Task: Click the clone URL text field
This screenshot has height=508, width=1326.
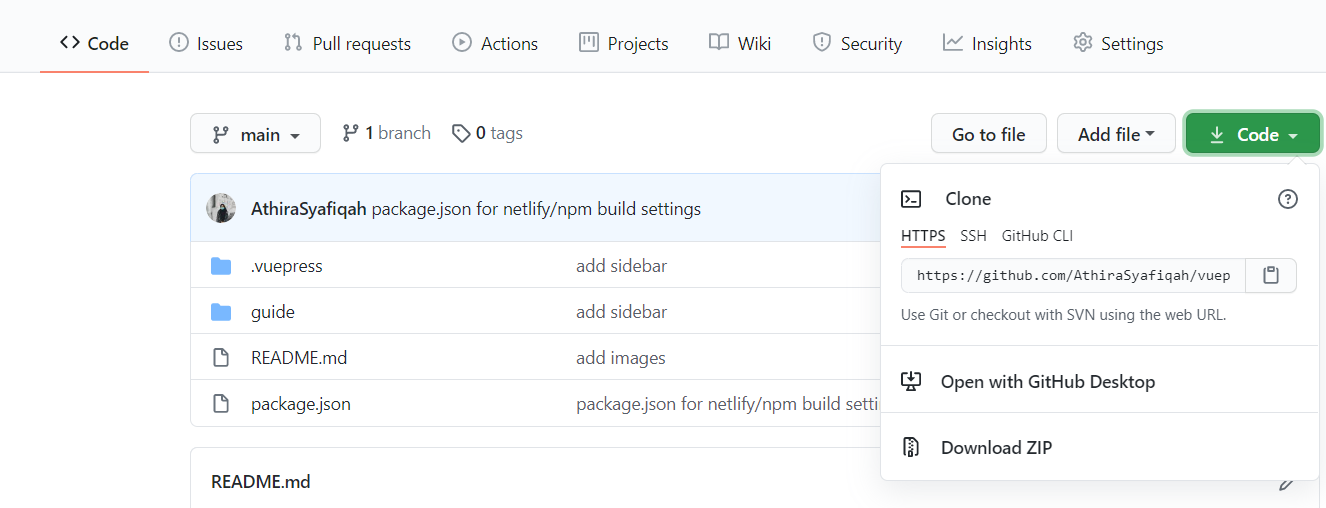Action: pyautogui.click(x=1073, y=275)
